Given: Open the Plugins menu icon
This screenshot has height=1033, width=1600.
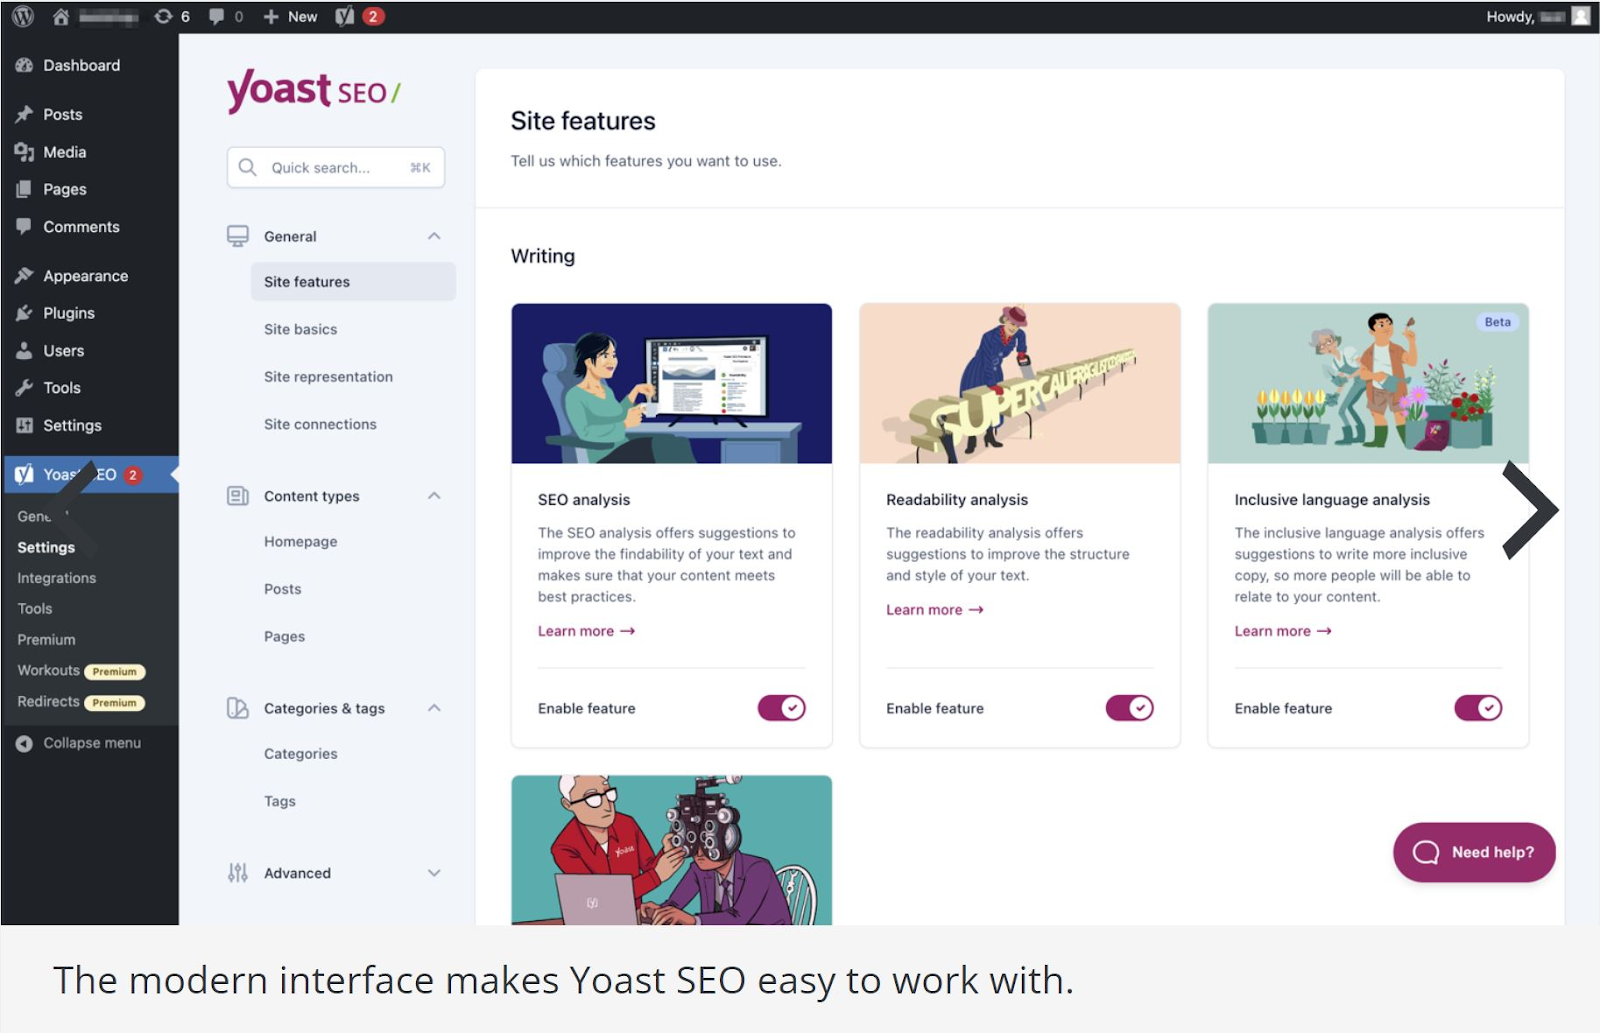Looking at the screenshot, I should (x=24, y=313).
